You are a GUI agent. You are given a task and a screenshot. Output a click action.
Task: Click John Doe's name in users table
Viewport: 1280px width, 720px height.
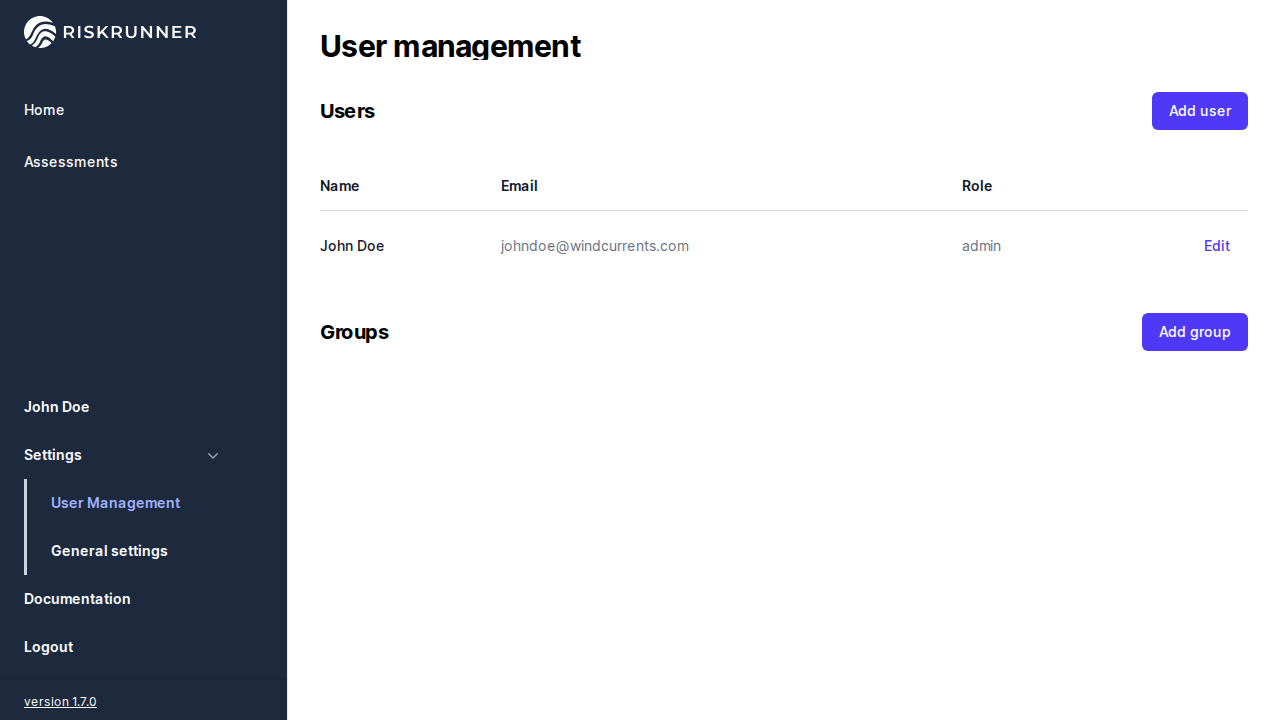[352, 246]
